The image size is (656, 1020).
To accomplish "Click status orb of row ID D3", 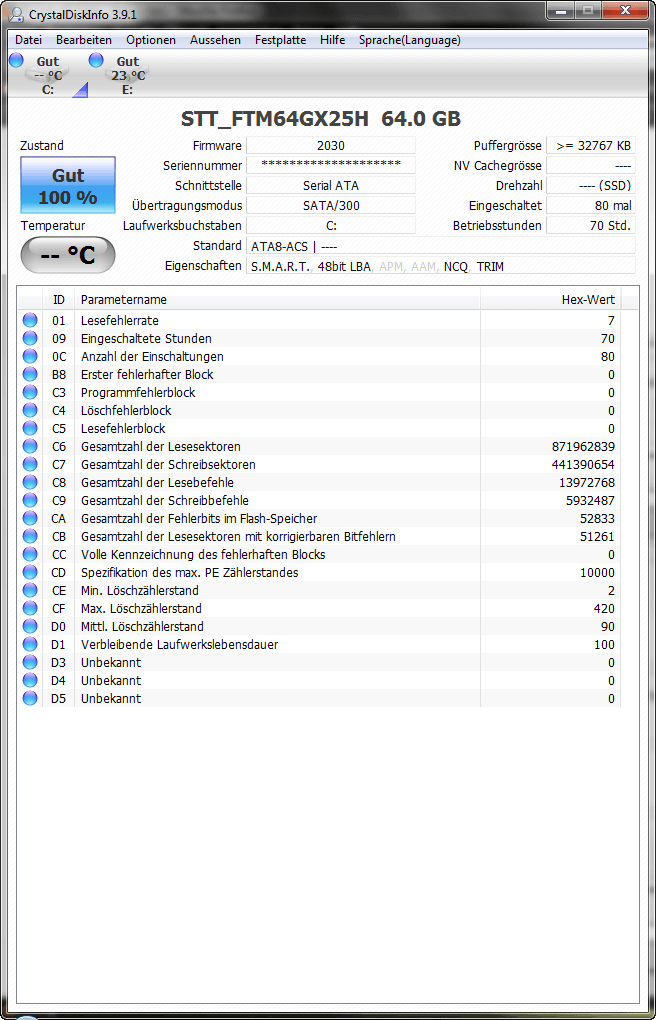I will tap(30, 662).
